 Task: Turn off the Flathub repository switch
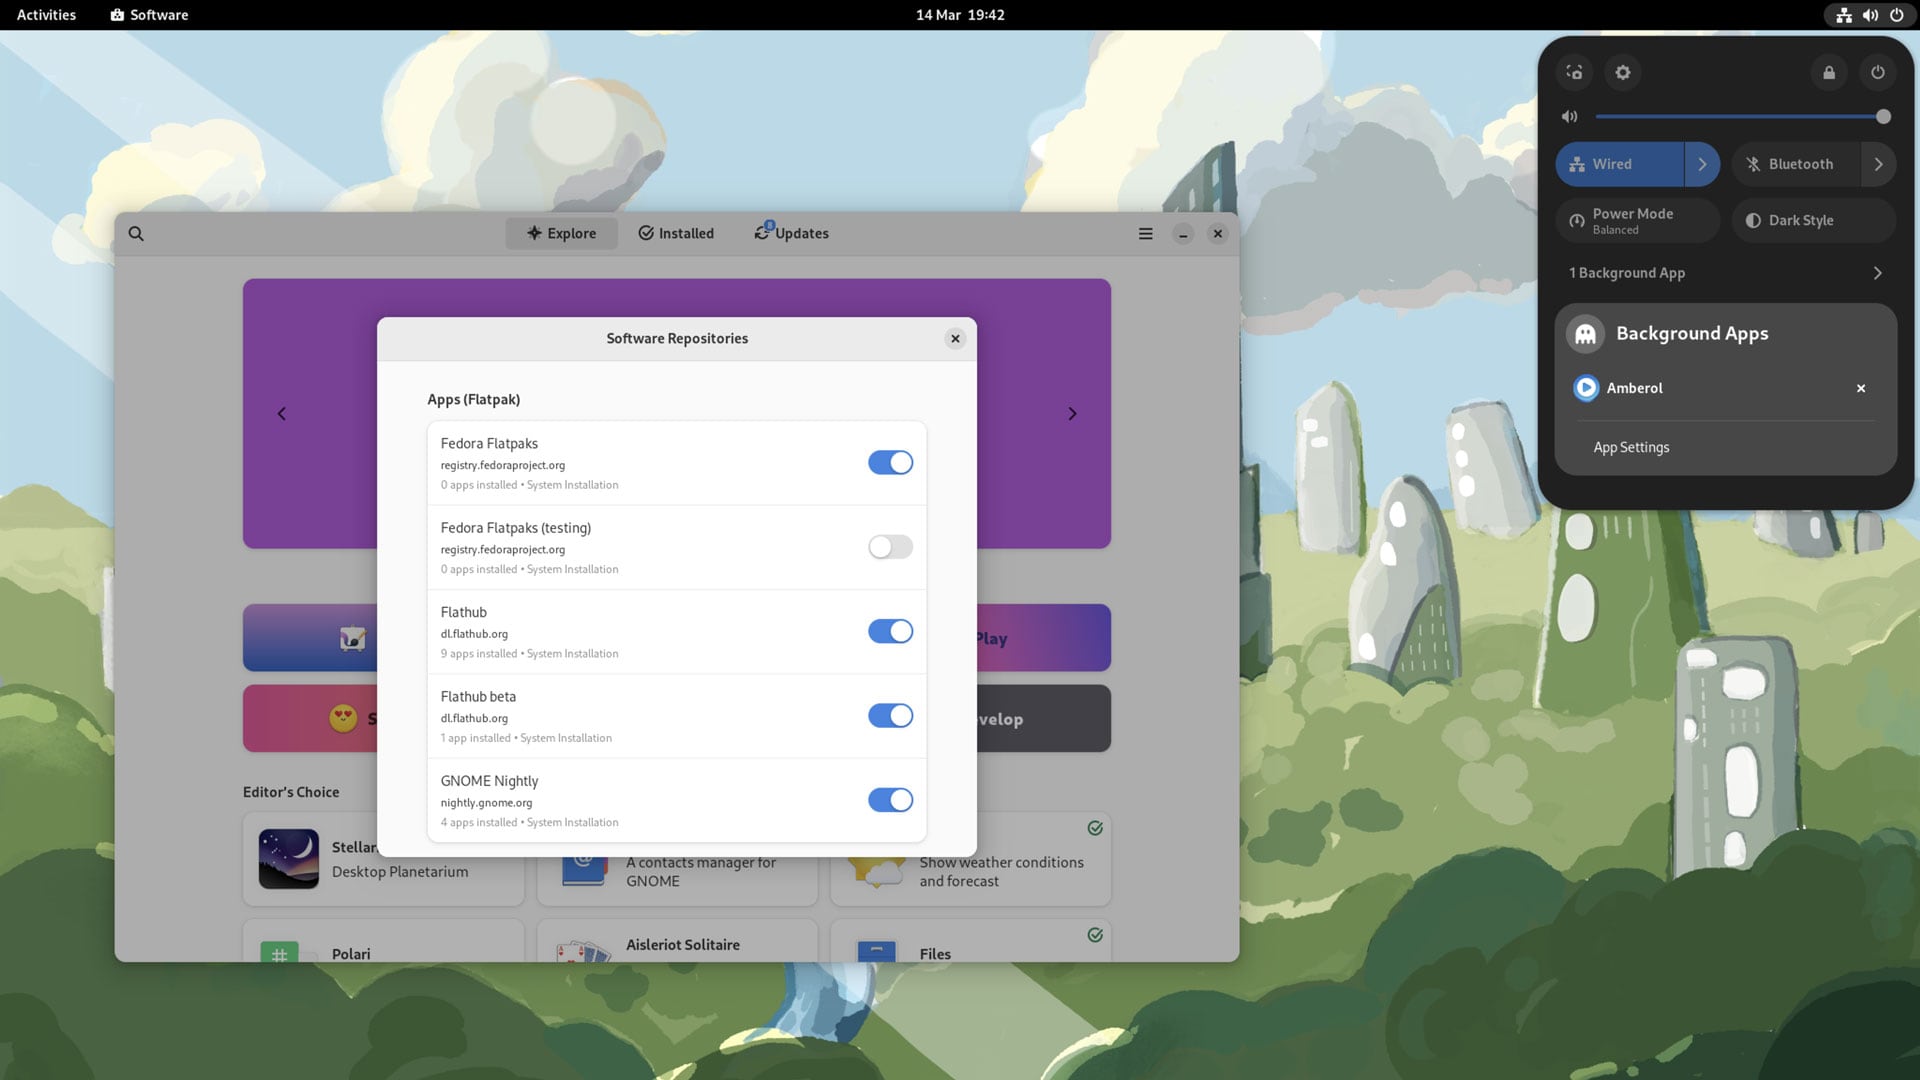[x=890, y=631]
